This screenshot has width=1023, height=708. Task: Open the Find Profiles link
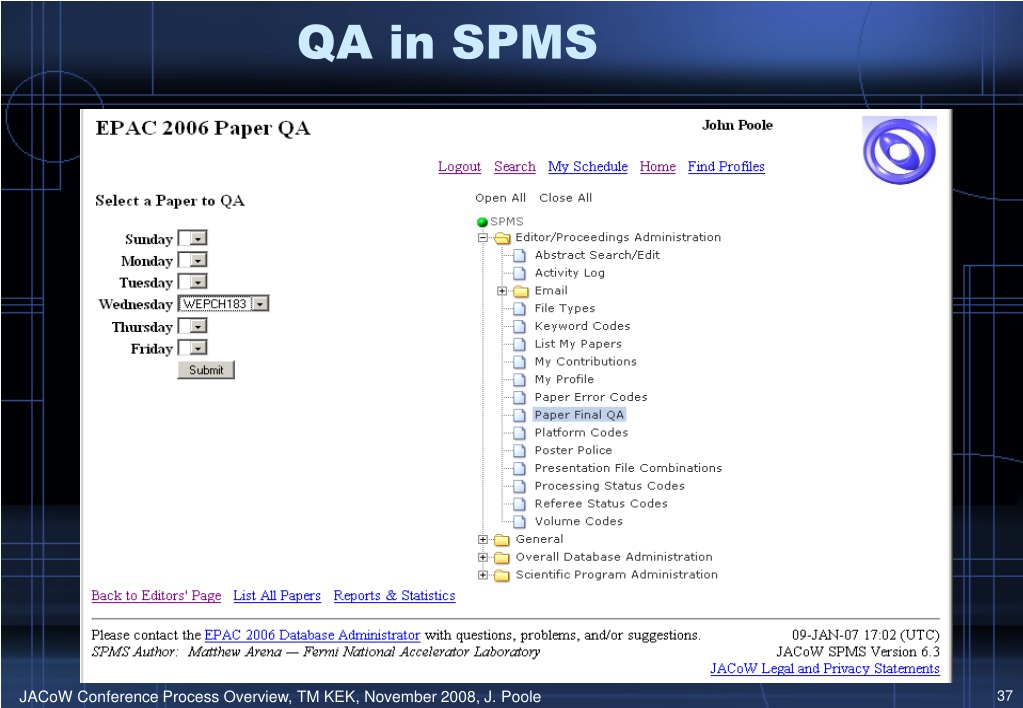click(x=726, y=166)
